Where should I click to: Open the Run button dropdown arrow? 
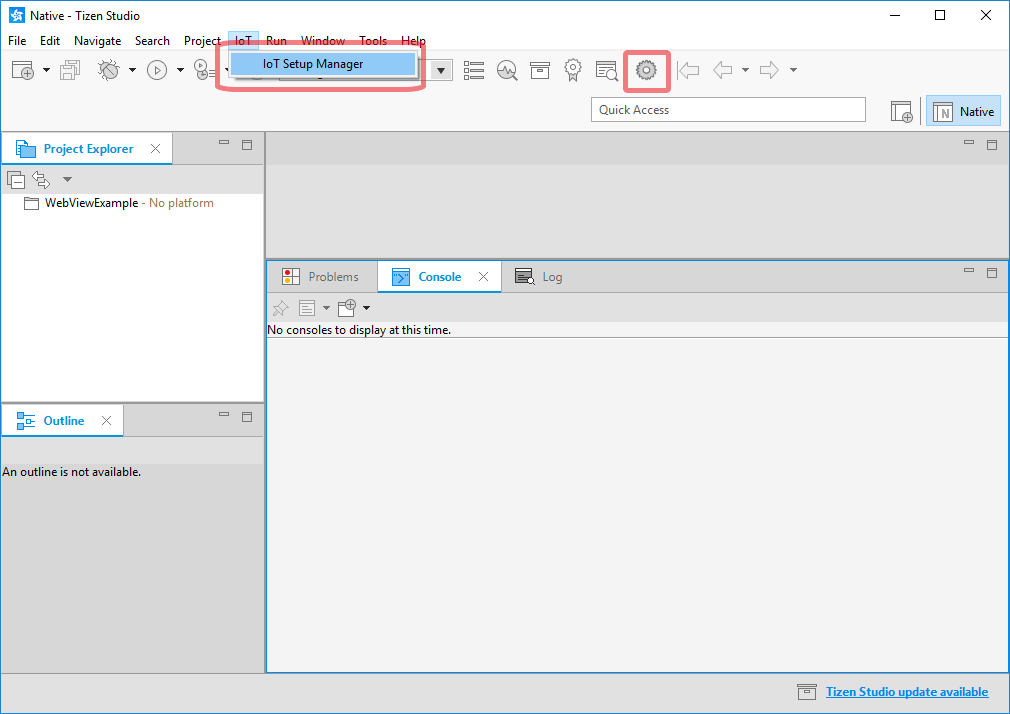[x=180, y=70]
